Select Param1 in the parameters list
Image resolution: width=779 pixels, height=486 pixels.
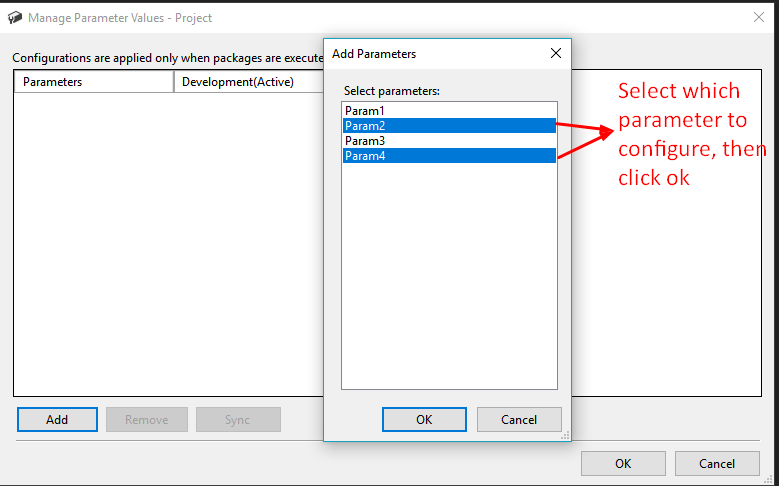449,111
